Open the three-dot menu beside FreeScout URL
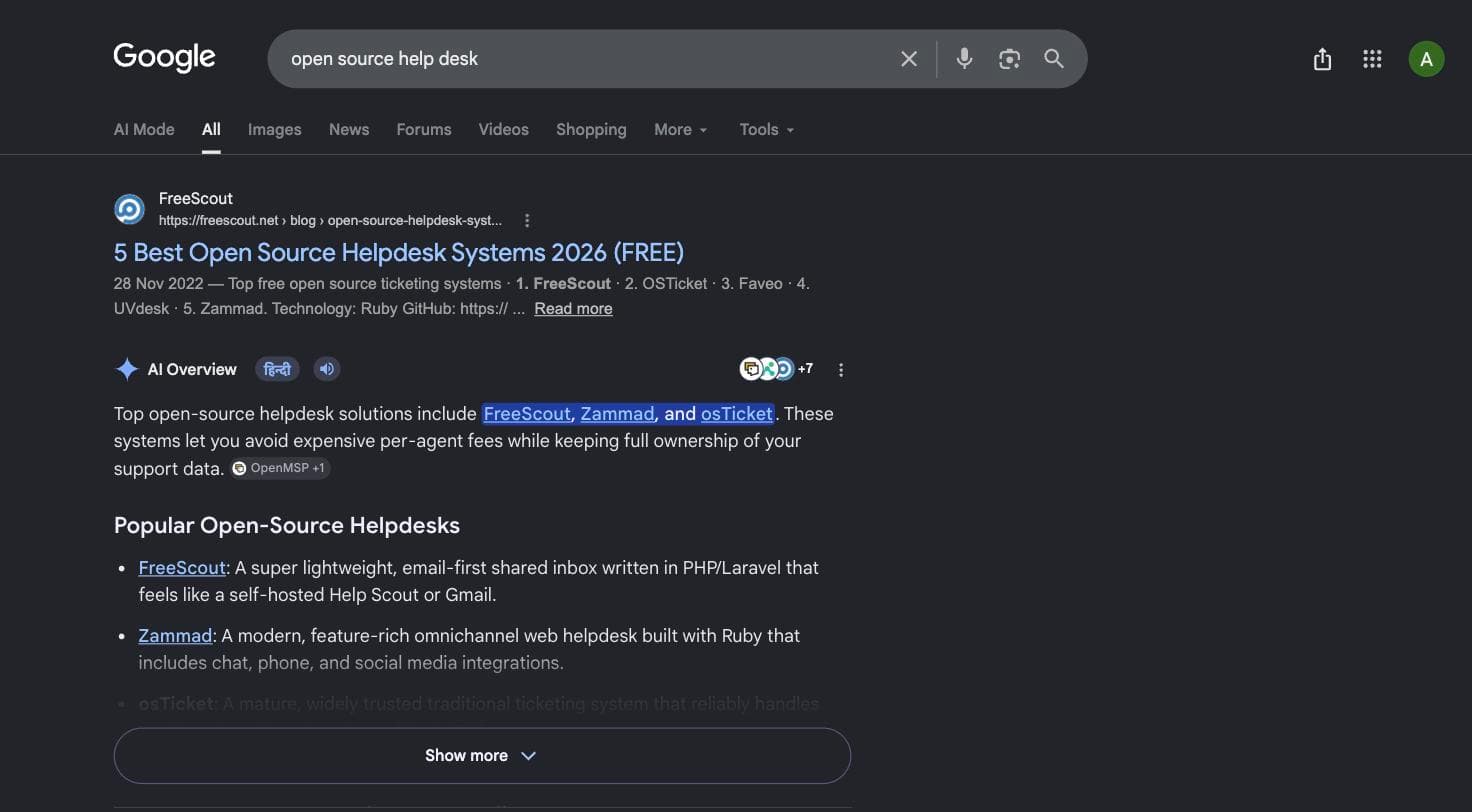Viewport: 1472px width, 812px height. click(527, 220)
